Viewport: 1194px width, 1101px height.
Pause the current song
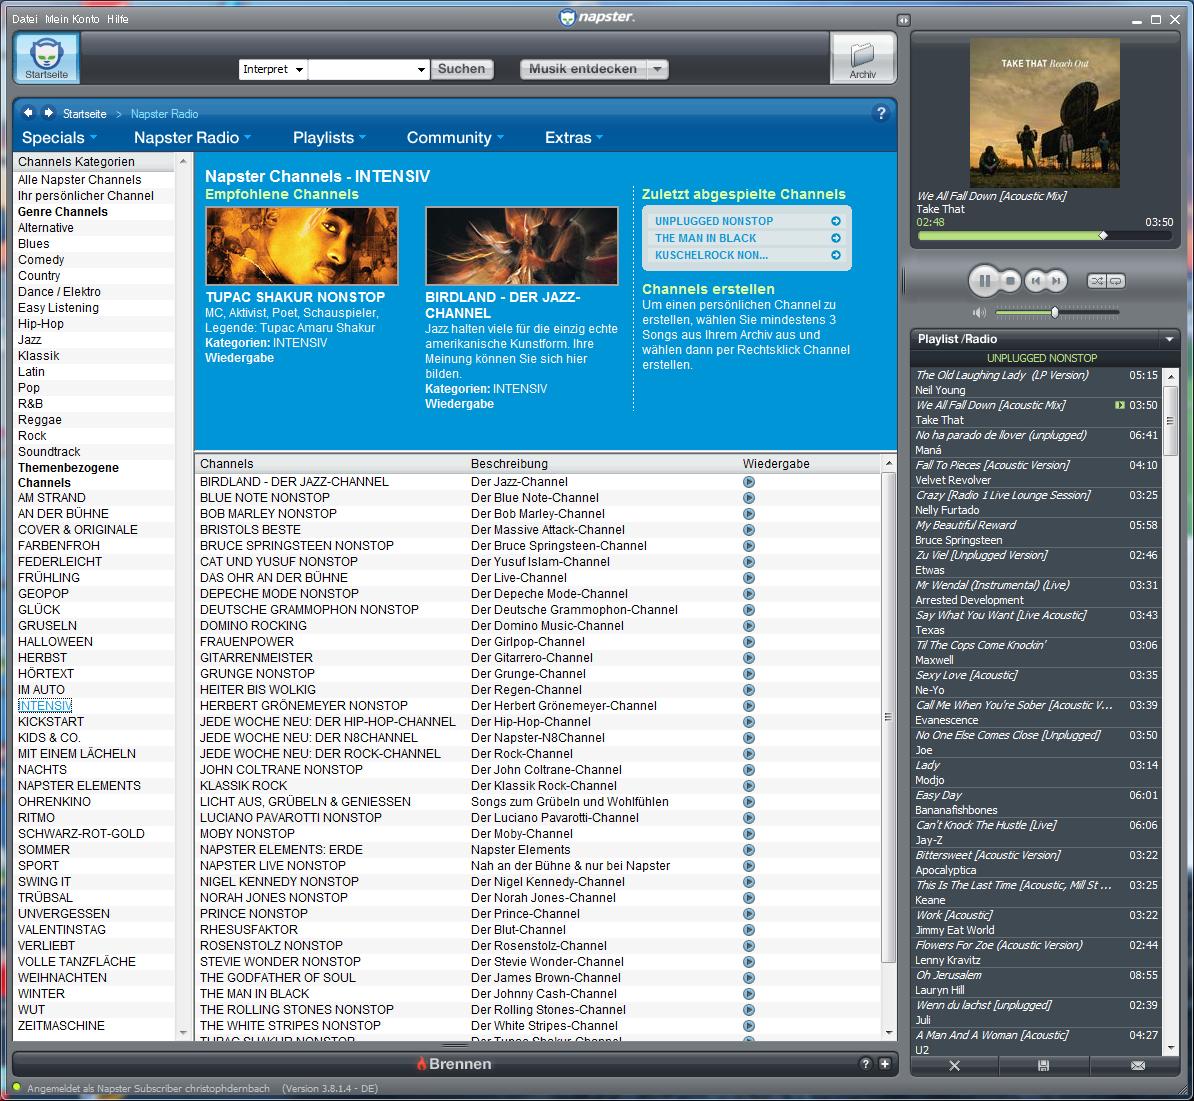[985, 281]
